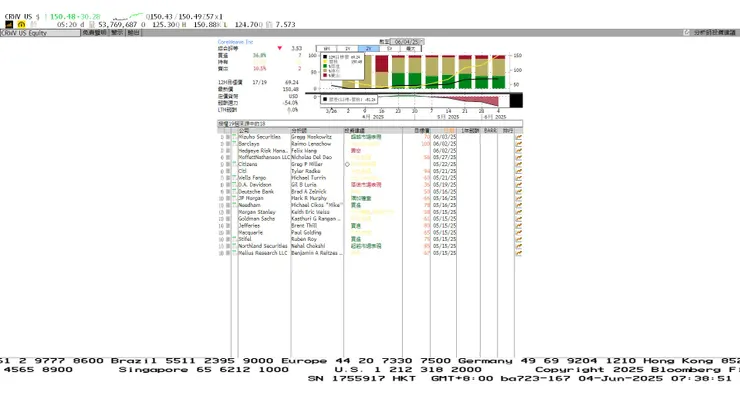The height and width of the screenshot is (400, 740).
Task: Open analyst recommendation settings at top right
Action: (x=715, y=33)
